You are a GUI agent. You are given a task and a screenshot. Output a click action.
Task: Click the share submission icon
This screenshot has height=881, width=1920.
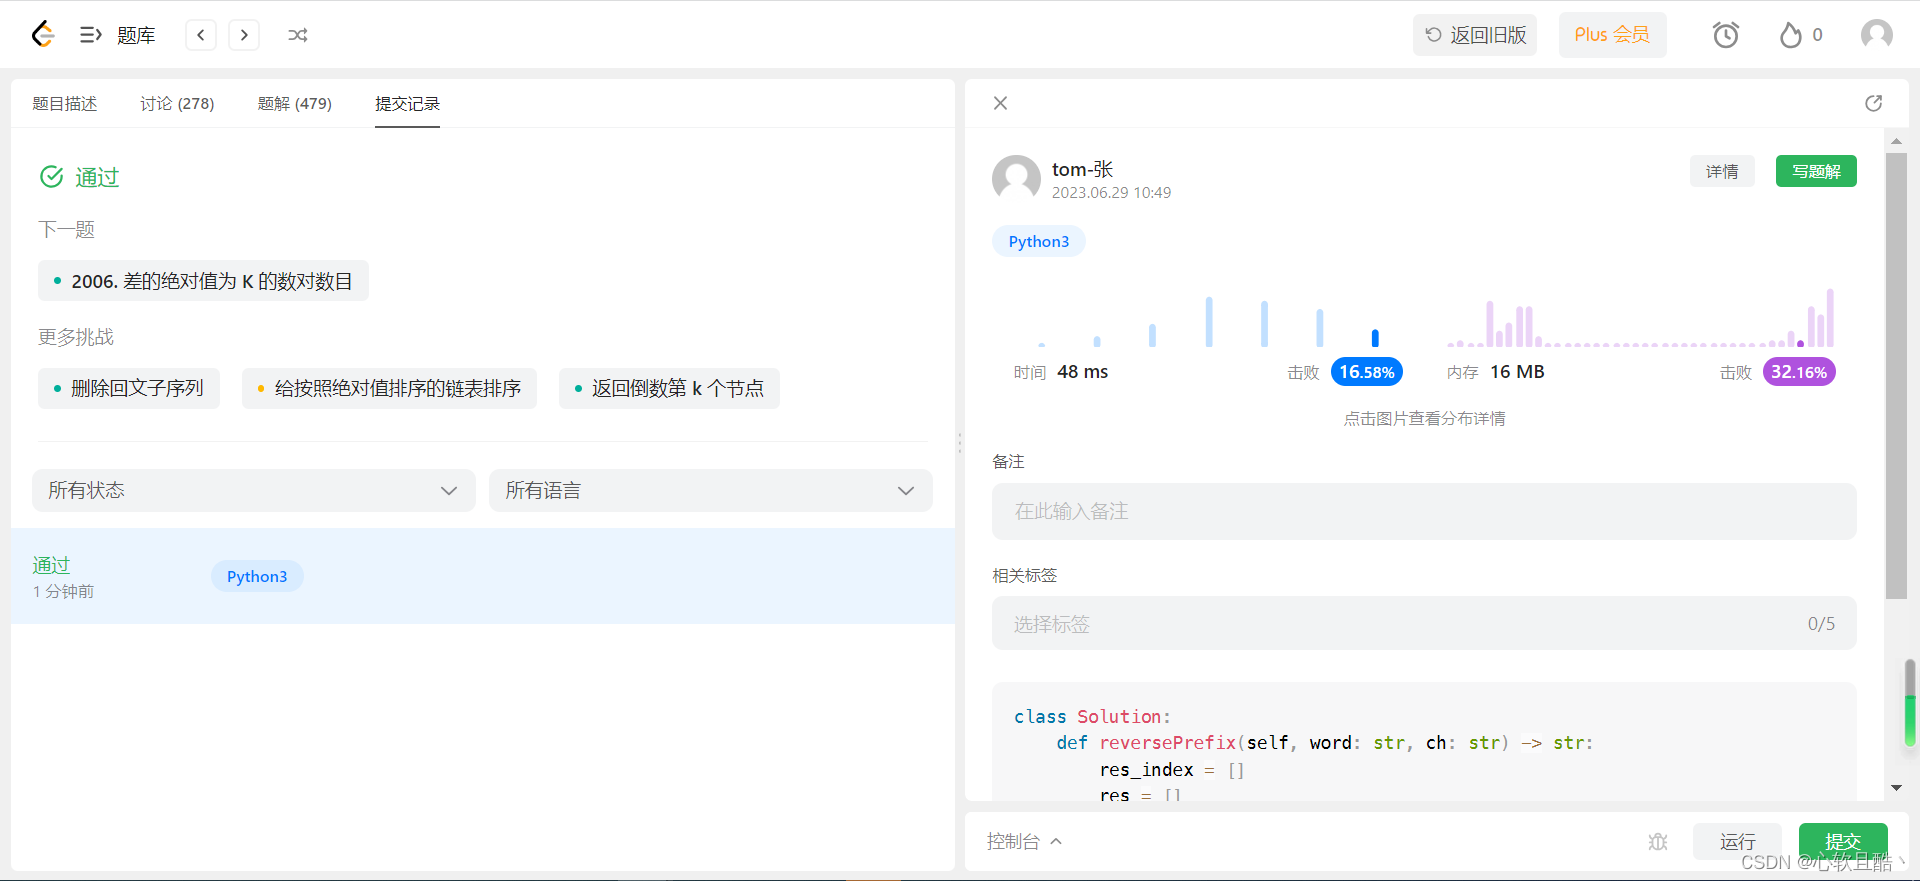[x=1873, y=103]
